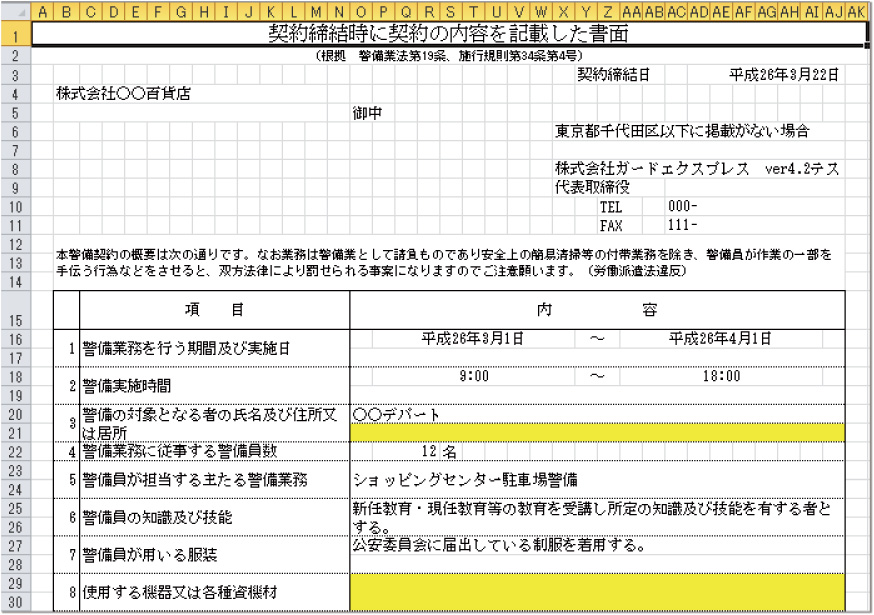Viewport: 874px width, 615px height.
Task: Select row header 1
Action: [16, 35]
